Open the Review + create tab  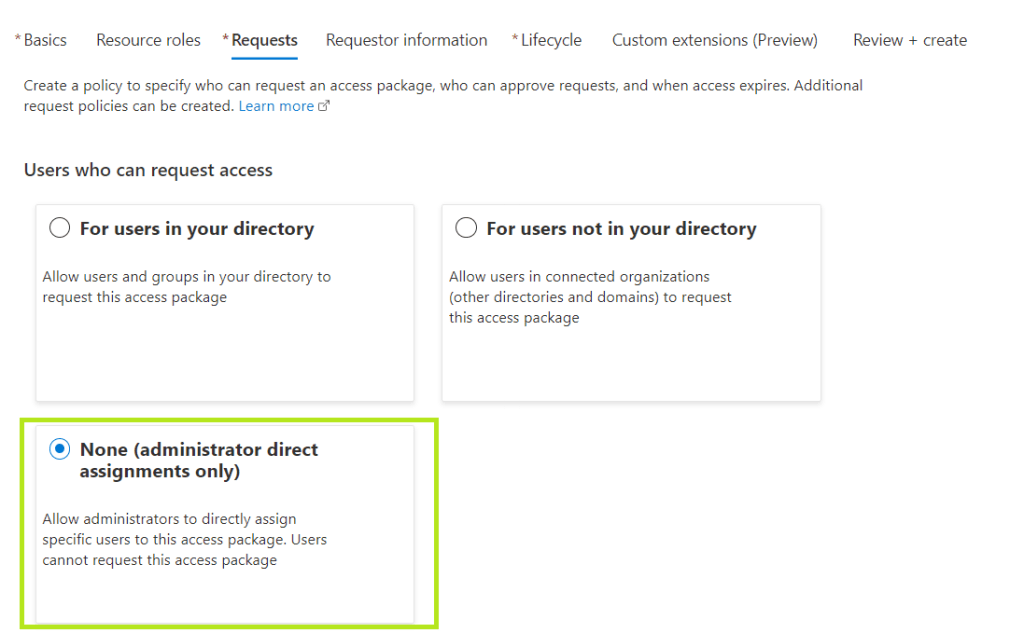(x=909, y=40)
